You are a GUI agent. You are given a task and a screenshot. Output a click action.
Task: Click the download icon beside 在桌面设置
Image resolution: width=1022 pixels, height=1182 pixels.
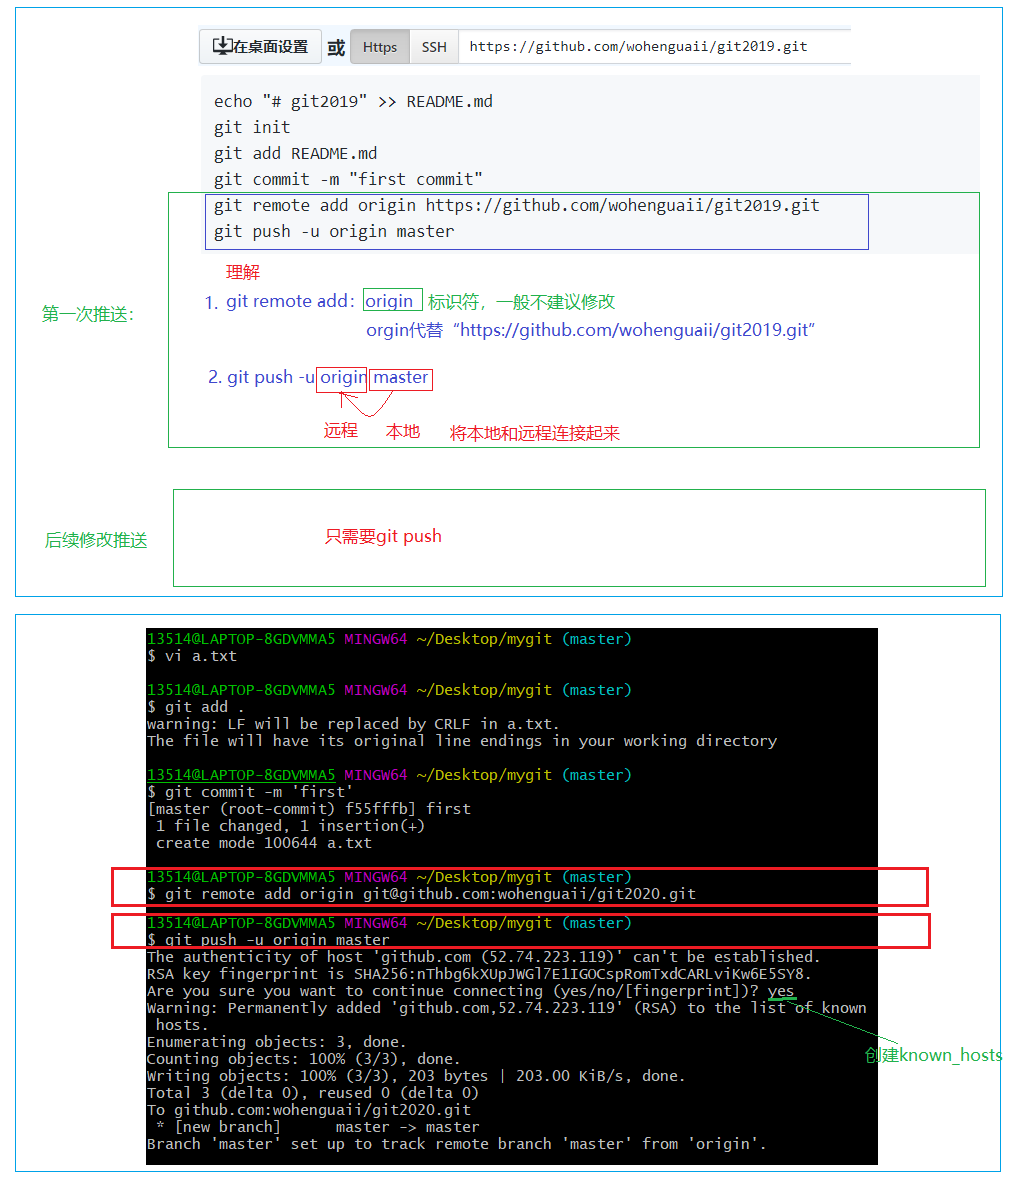coord(222,47)
